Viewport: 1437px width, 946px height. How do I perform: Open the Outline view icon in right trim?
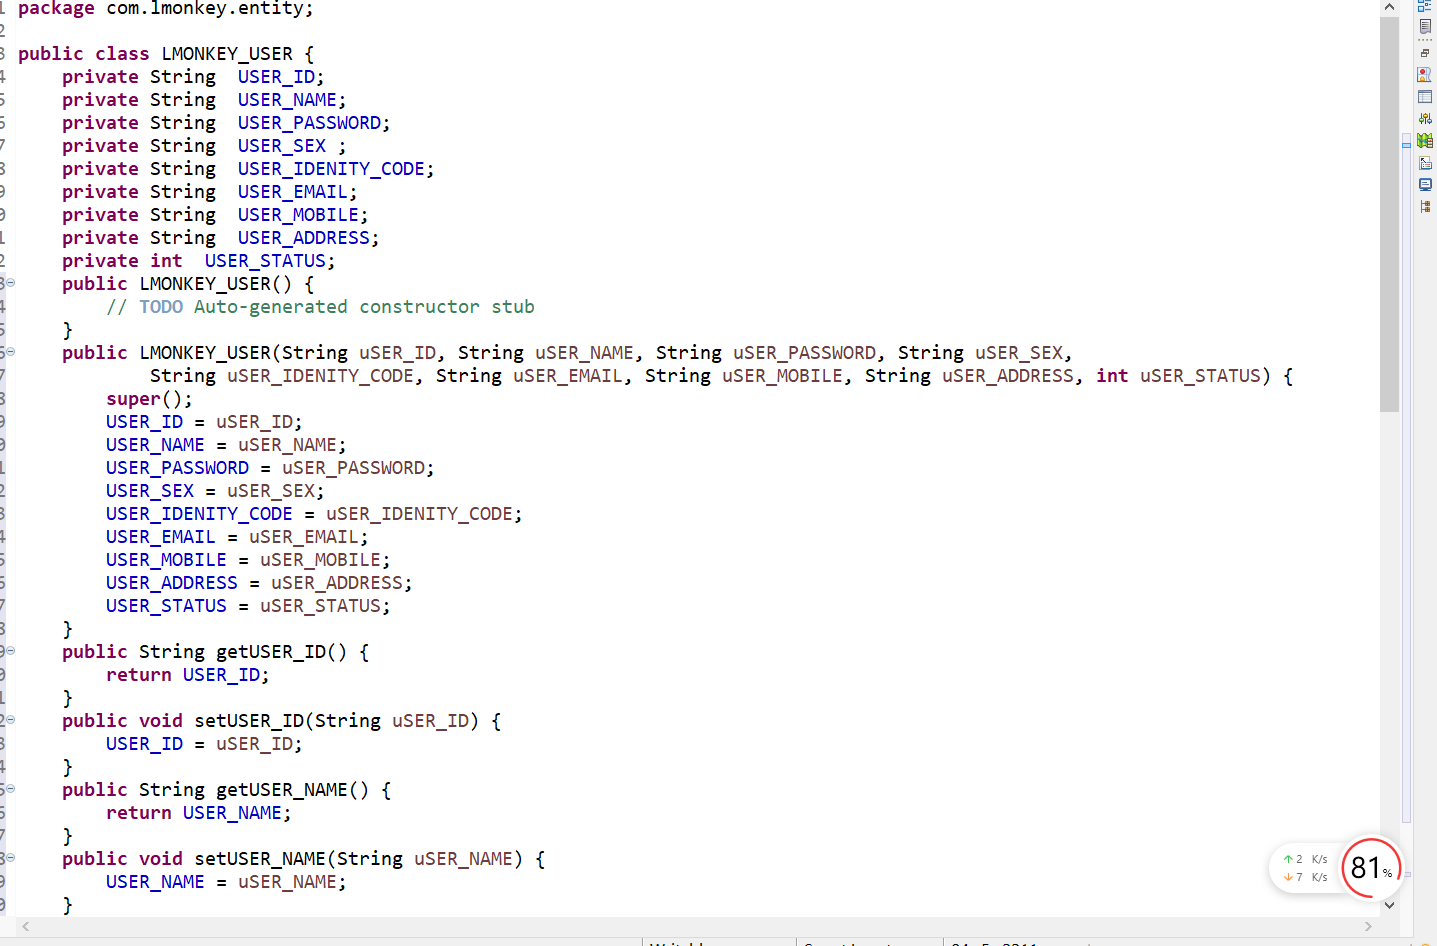click(x=1425, y=6)
